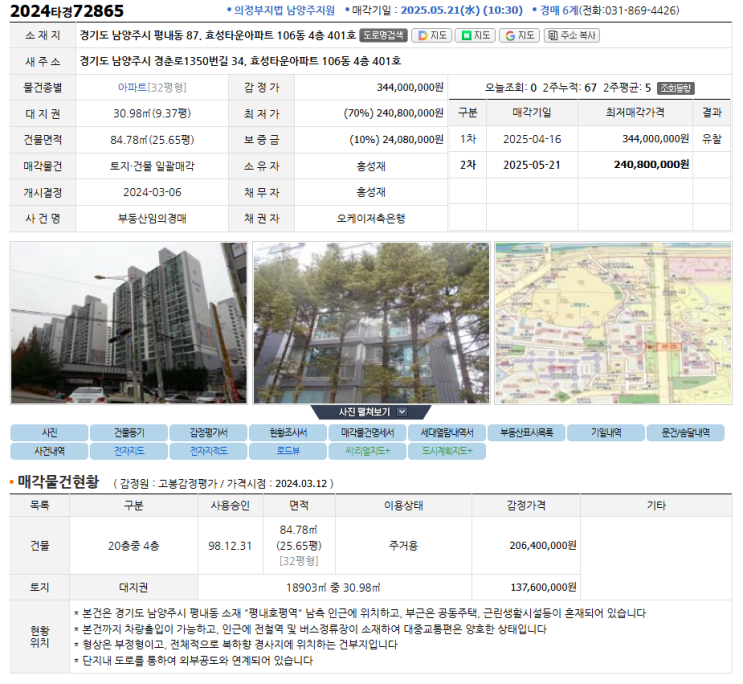Open the apartment exterior photo thumbnail

click(129, 323)
